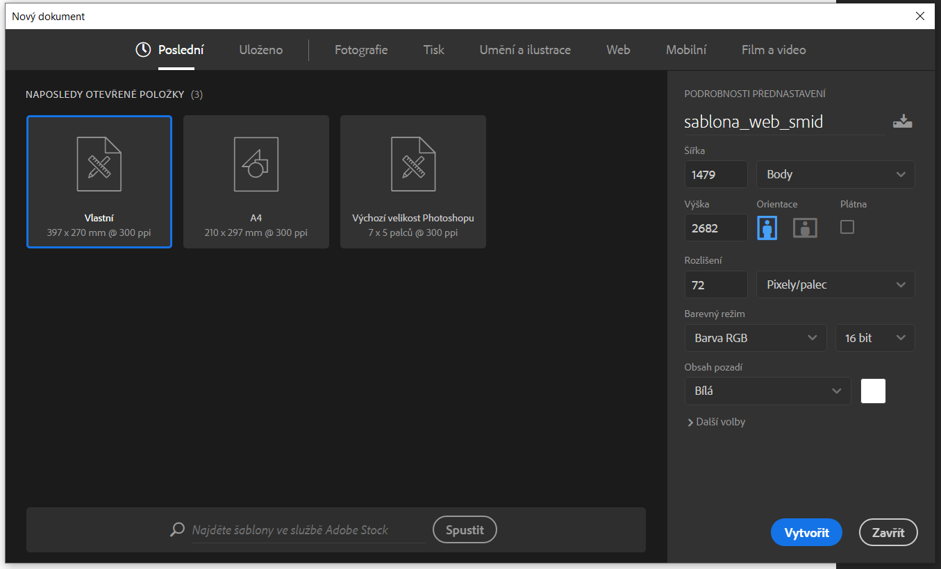The height and width of the screenshot is (569, 941).
Task: Click the clock icon on Poslední tab
Action: (x=143, y=50)
